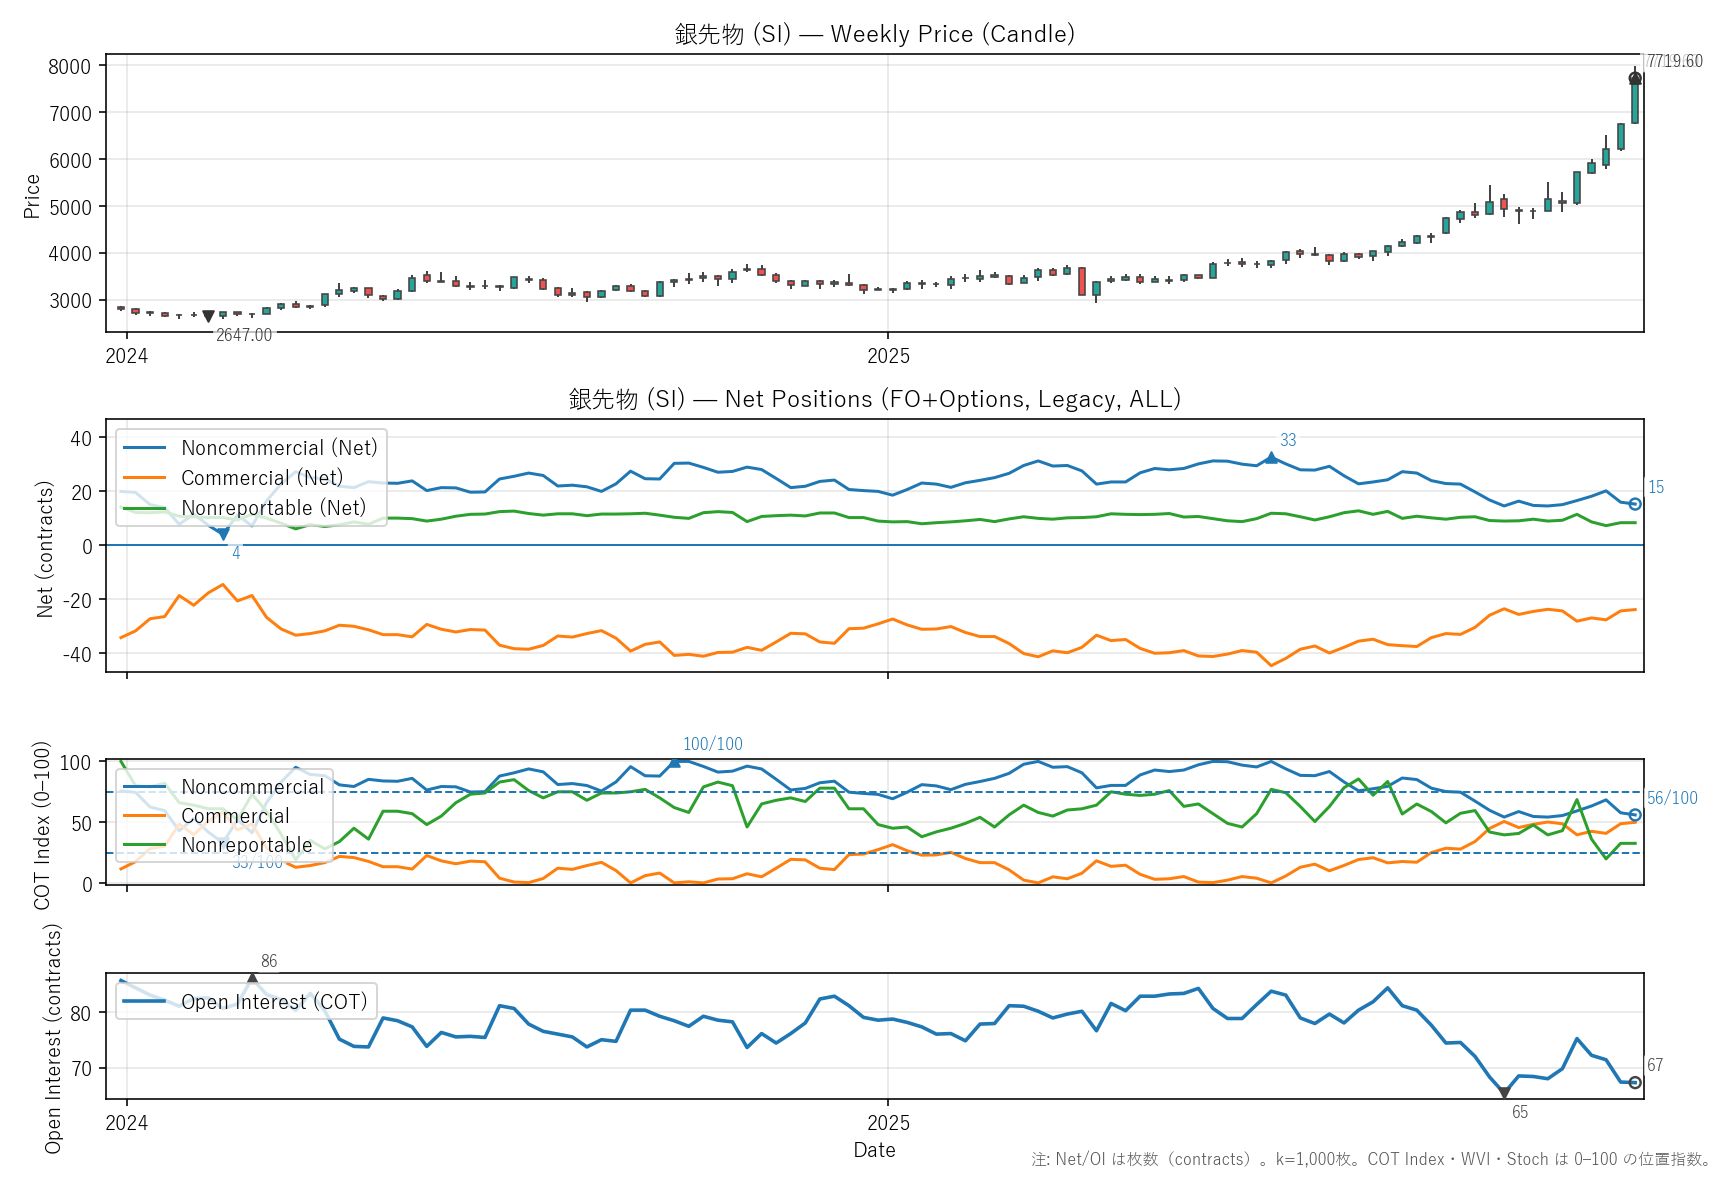This screenshot has height=1180, width=1728.
Task: Click the Net Positions chart title
Action: click(x=874, y=399)
